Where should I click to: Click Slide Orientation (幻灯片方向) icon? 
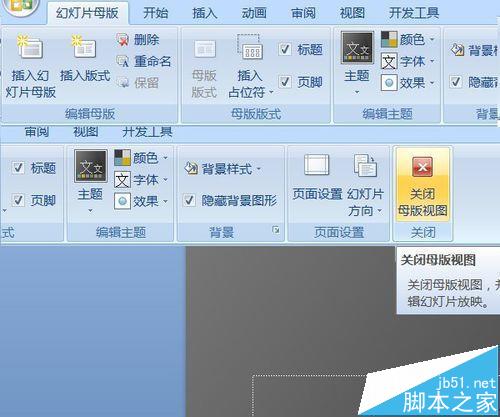[x=365, y=165]
